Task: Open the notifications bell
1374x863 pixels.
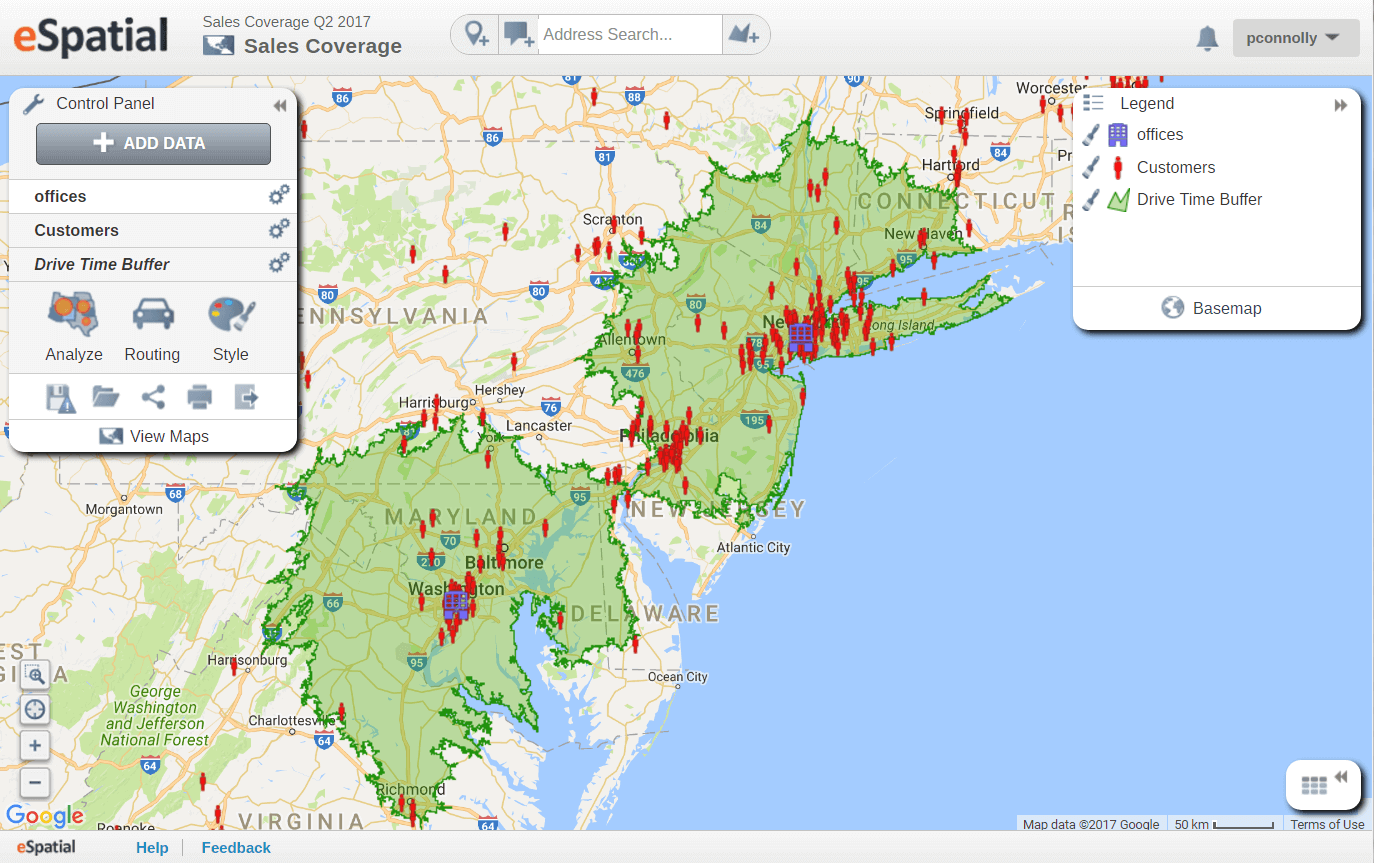Action: coord(1207,38)
